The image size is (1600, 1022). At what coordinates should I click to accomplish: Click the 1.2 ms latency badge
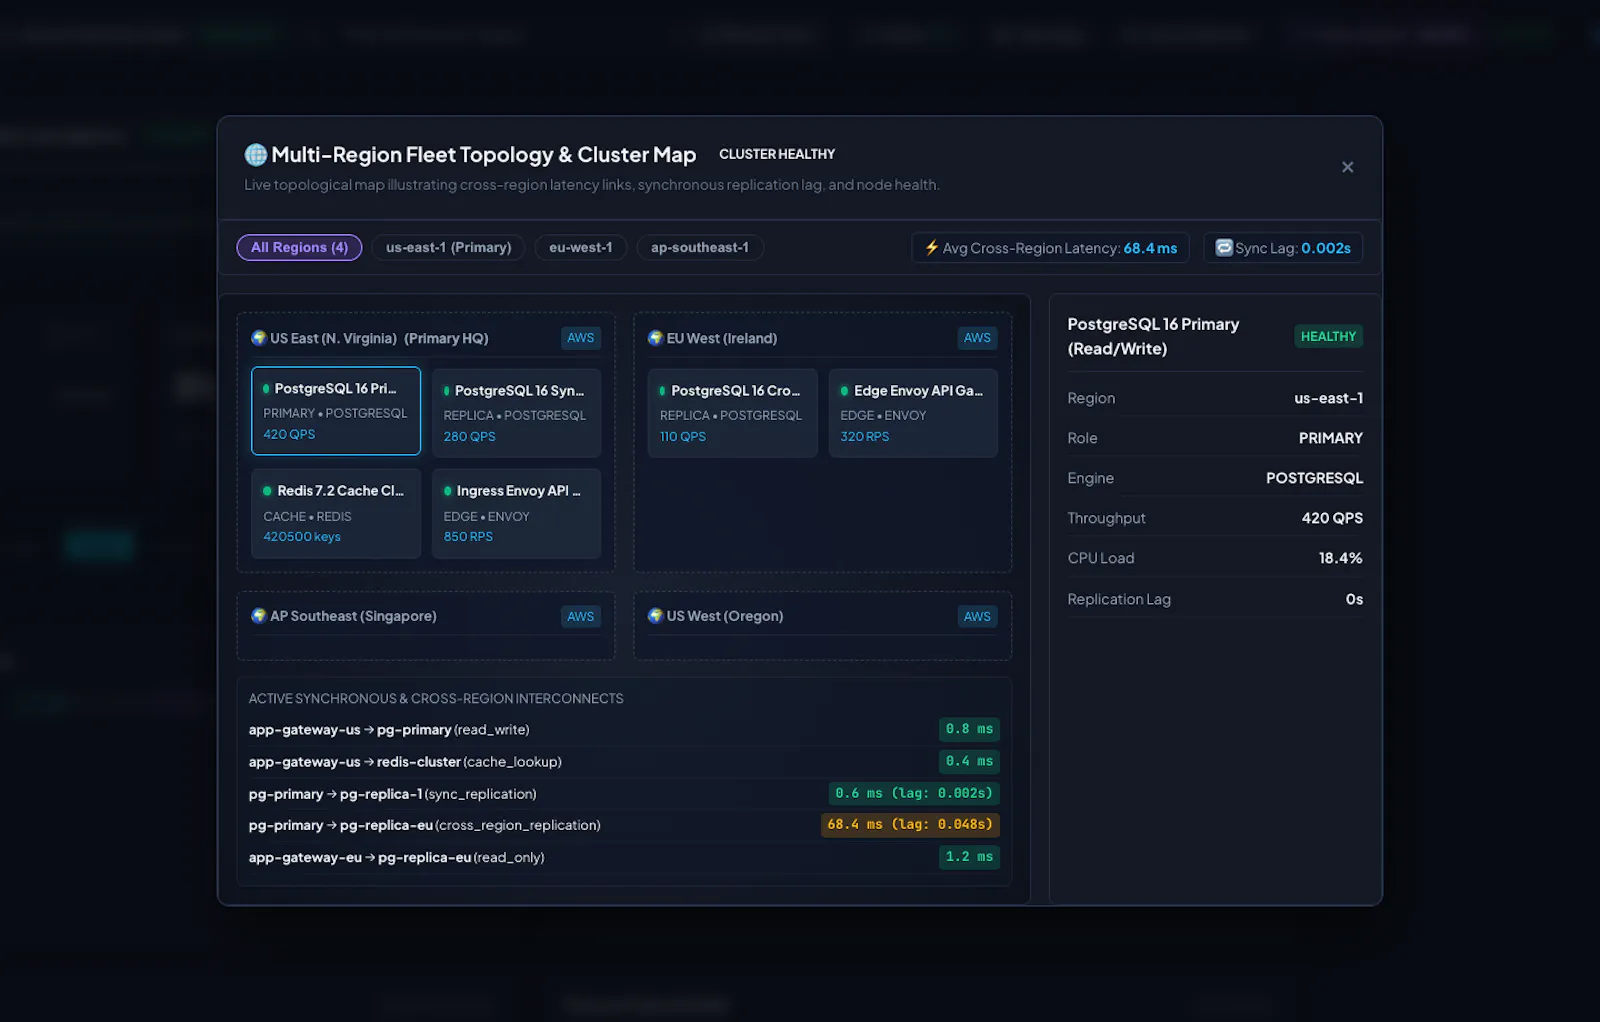pyautogui.click(x=969, y=857)
